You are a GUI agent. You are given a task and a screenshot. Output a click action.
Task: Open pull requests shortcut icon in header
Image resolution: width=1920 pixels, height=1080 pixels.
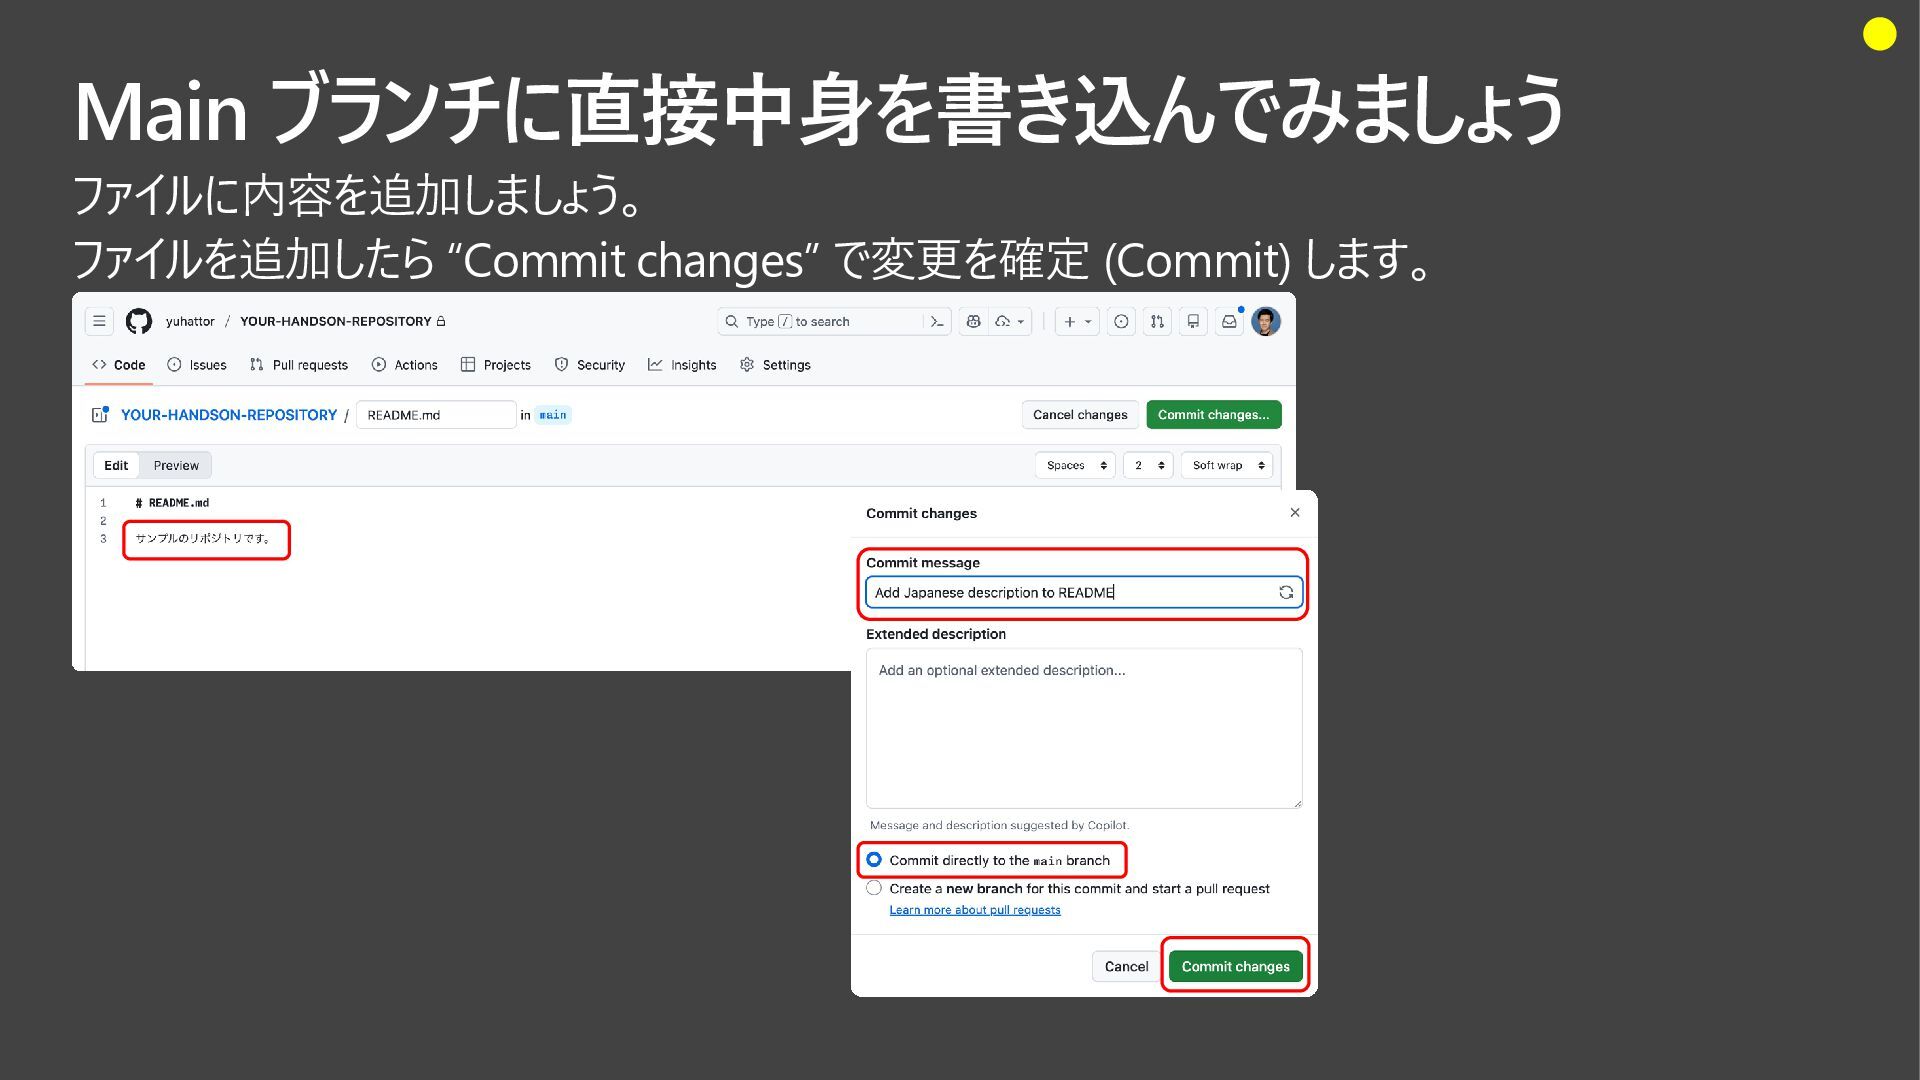(x=1157, y=321)
